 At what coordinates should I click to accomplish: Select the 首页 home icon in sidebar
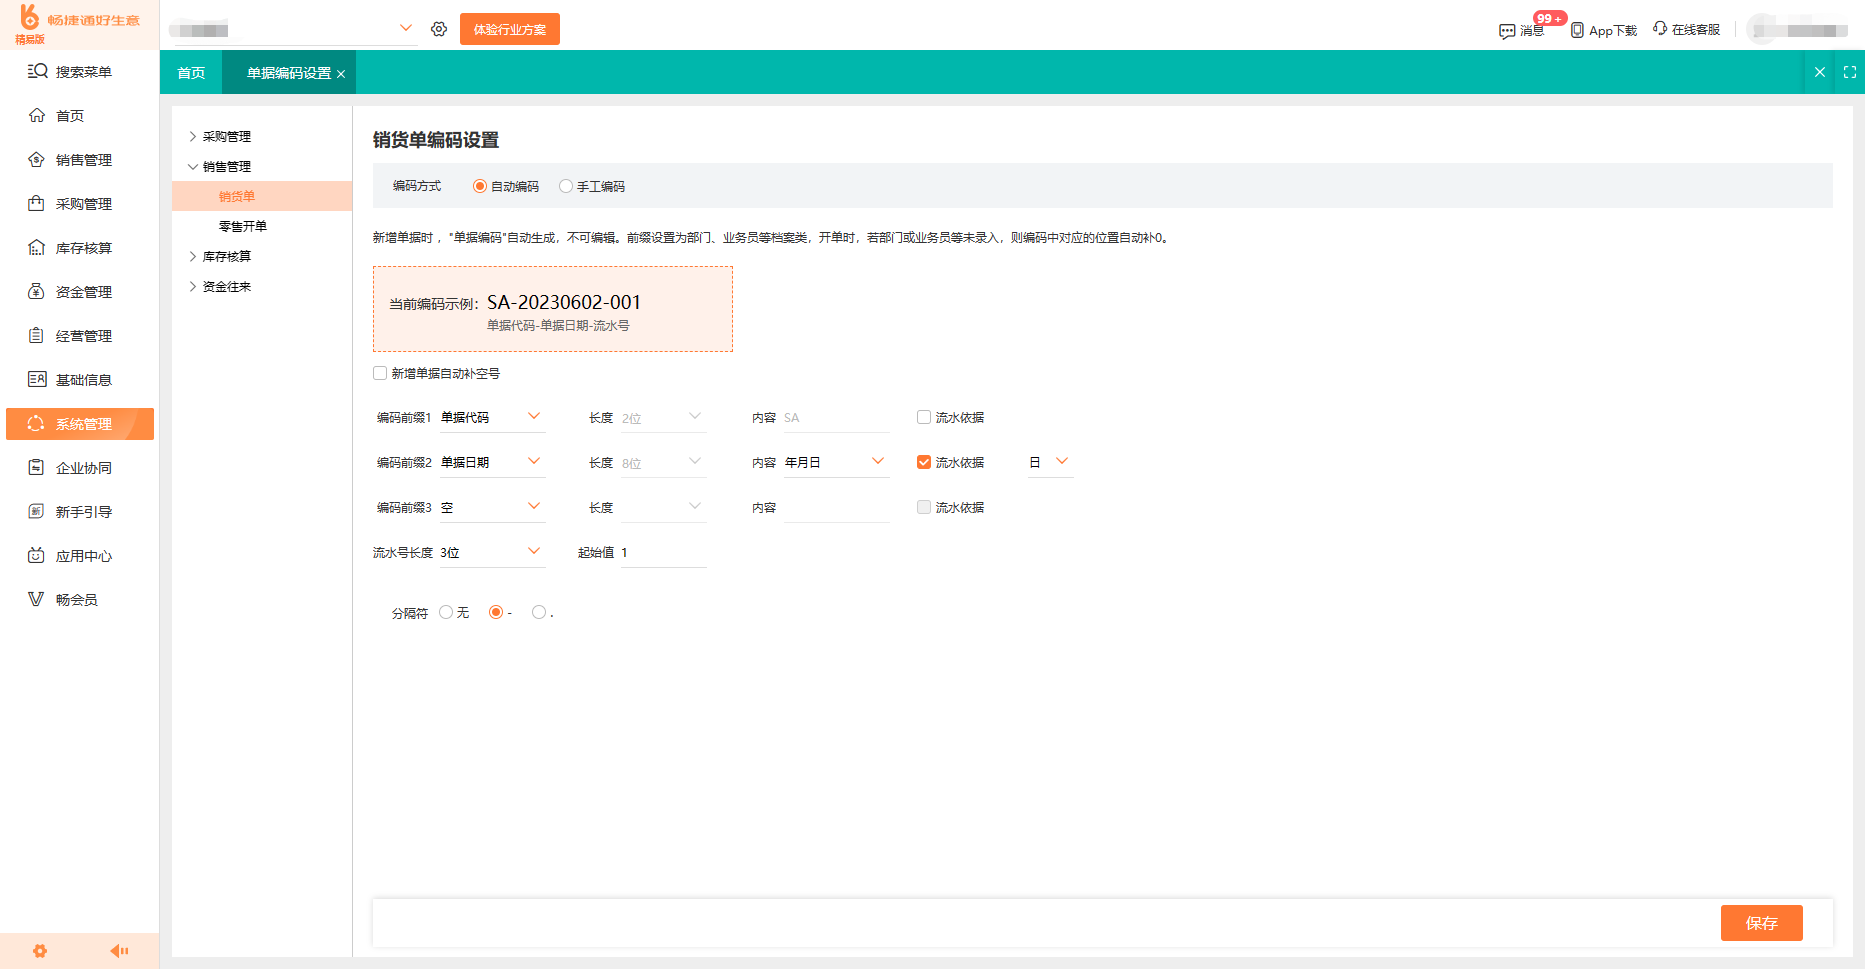pos(36,115)
